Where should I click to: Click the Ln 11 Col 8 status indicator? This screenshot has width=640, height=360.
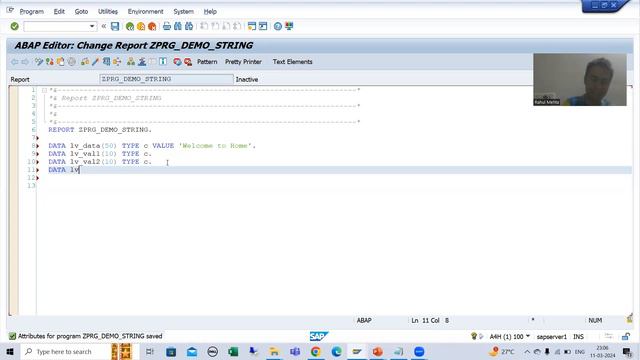430,320
